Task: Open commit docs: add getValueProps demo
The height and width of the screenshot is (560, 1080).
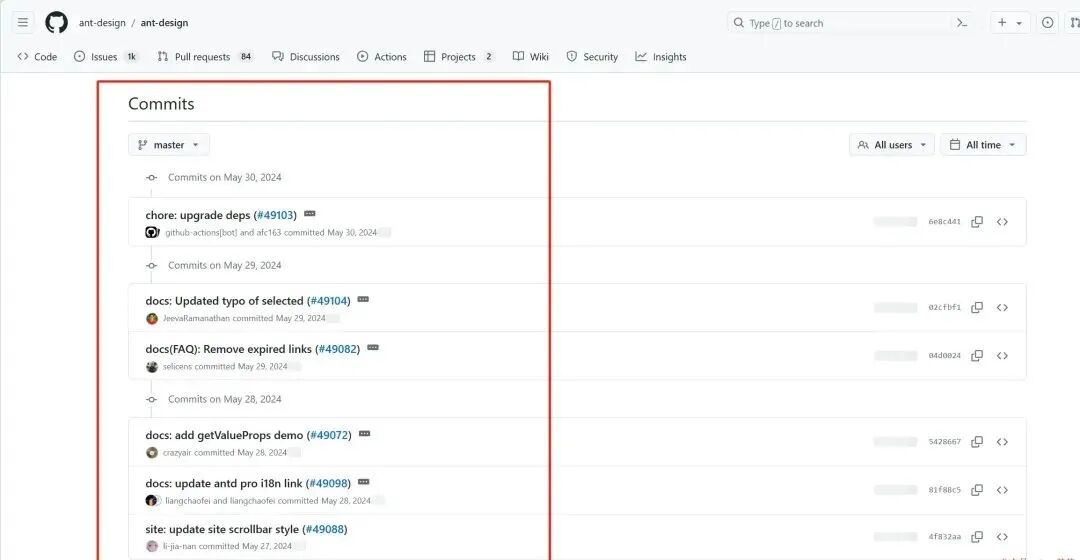Action: 225,435
